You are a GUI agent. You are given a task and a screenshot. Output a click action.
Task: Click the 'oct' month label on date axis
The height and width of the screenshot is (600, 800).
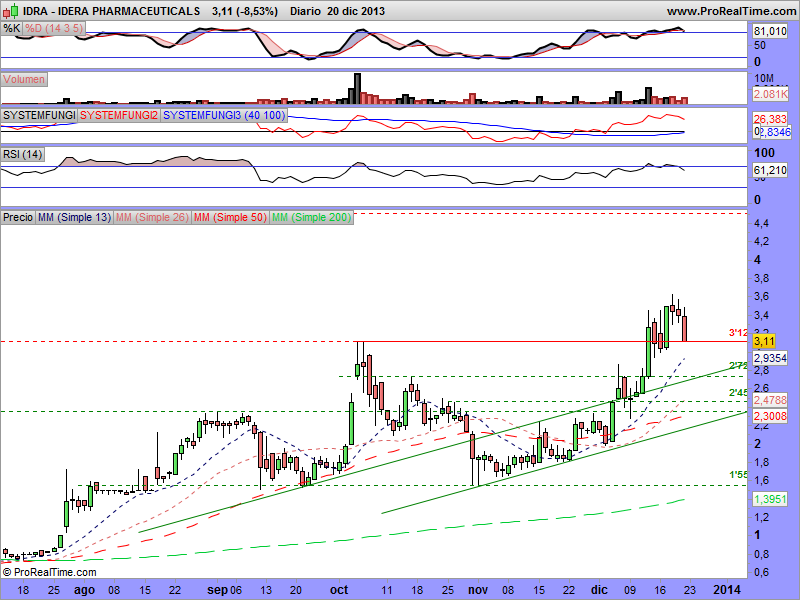coord(339,590)
